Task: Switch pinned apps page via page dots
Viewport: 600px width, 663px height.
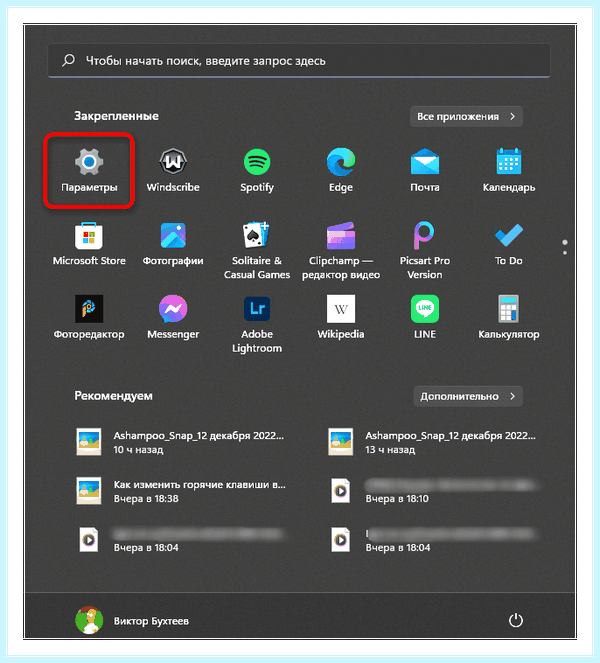Action: [564, 247]
